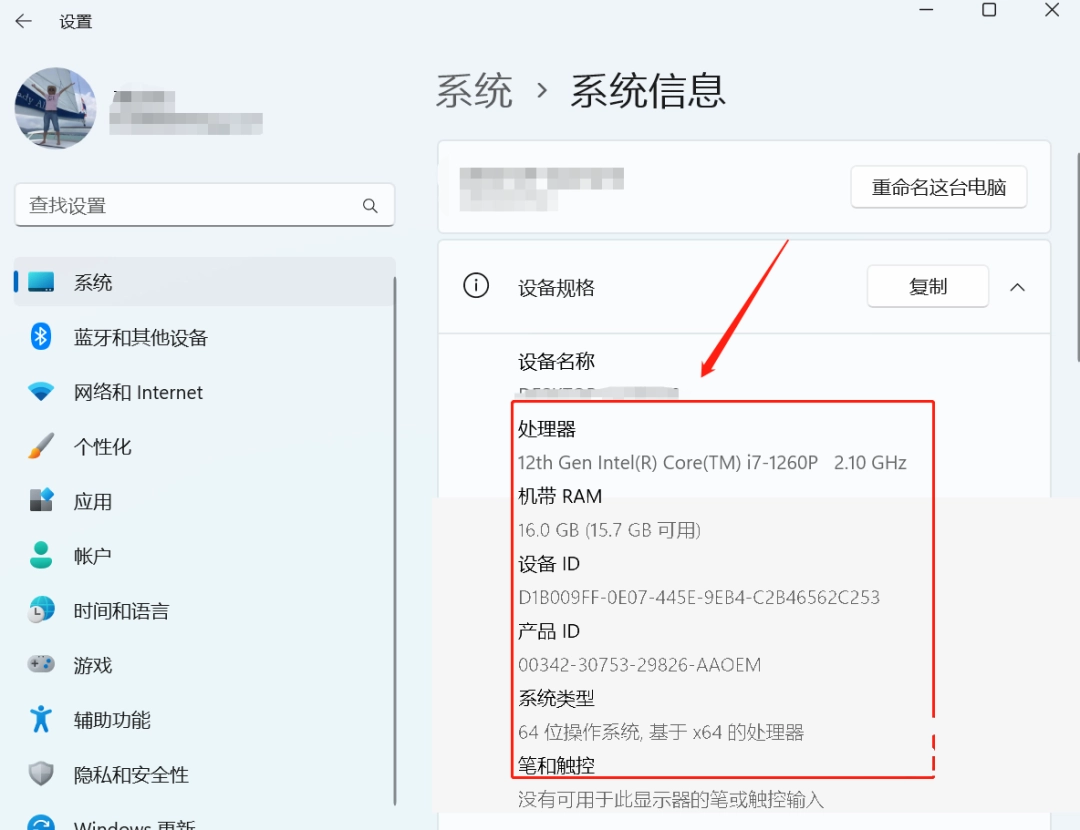Open the user profile avatar picture
Viewport: 1080px width, 830px height.
pyautogui.click(x=55, y=108)
